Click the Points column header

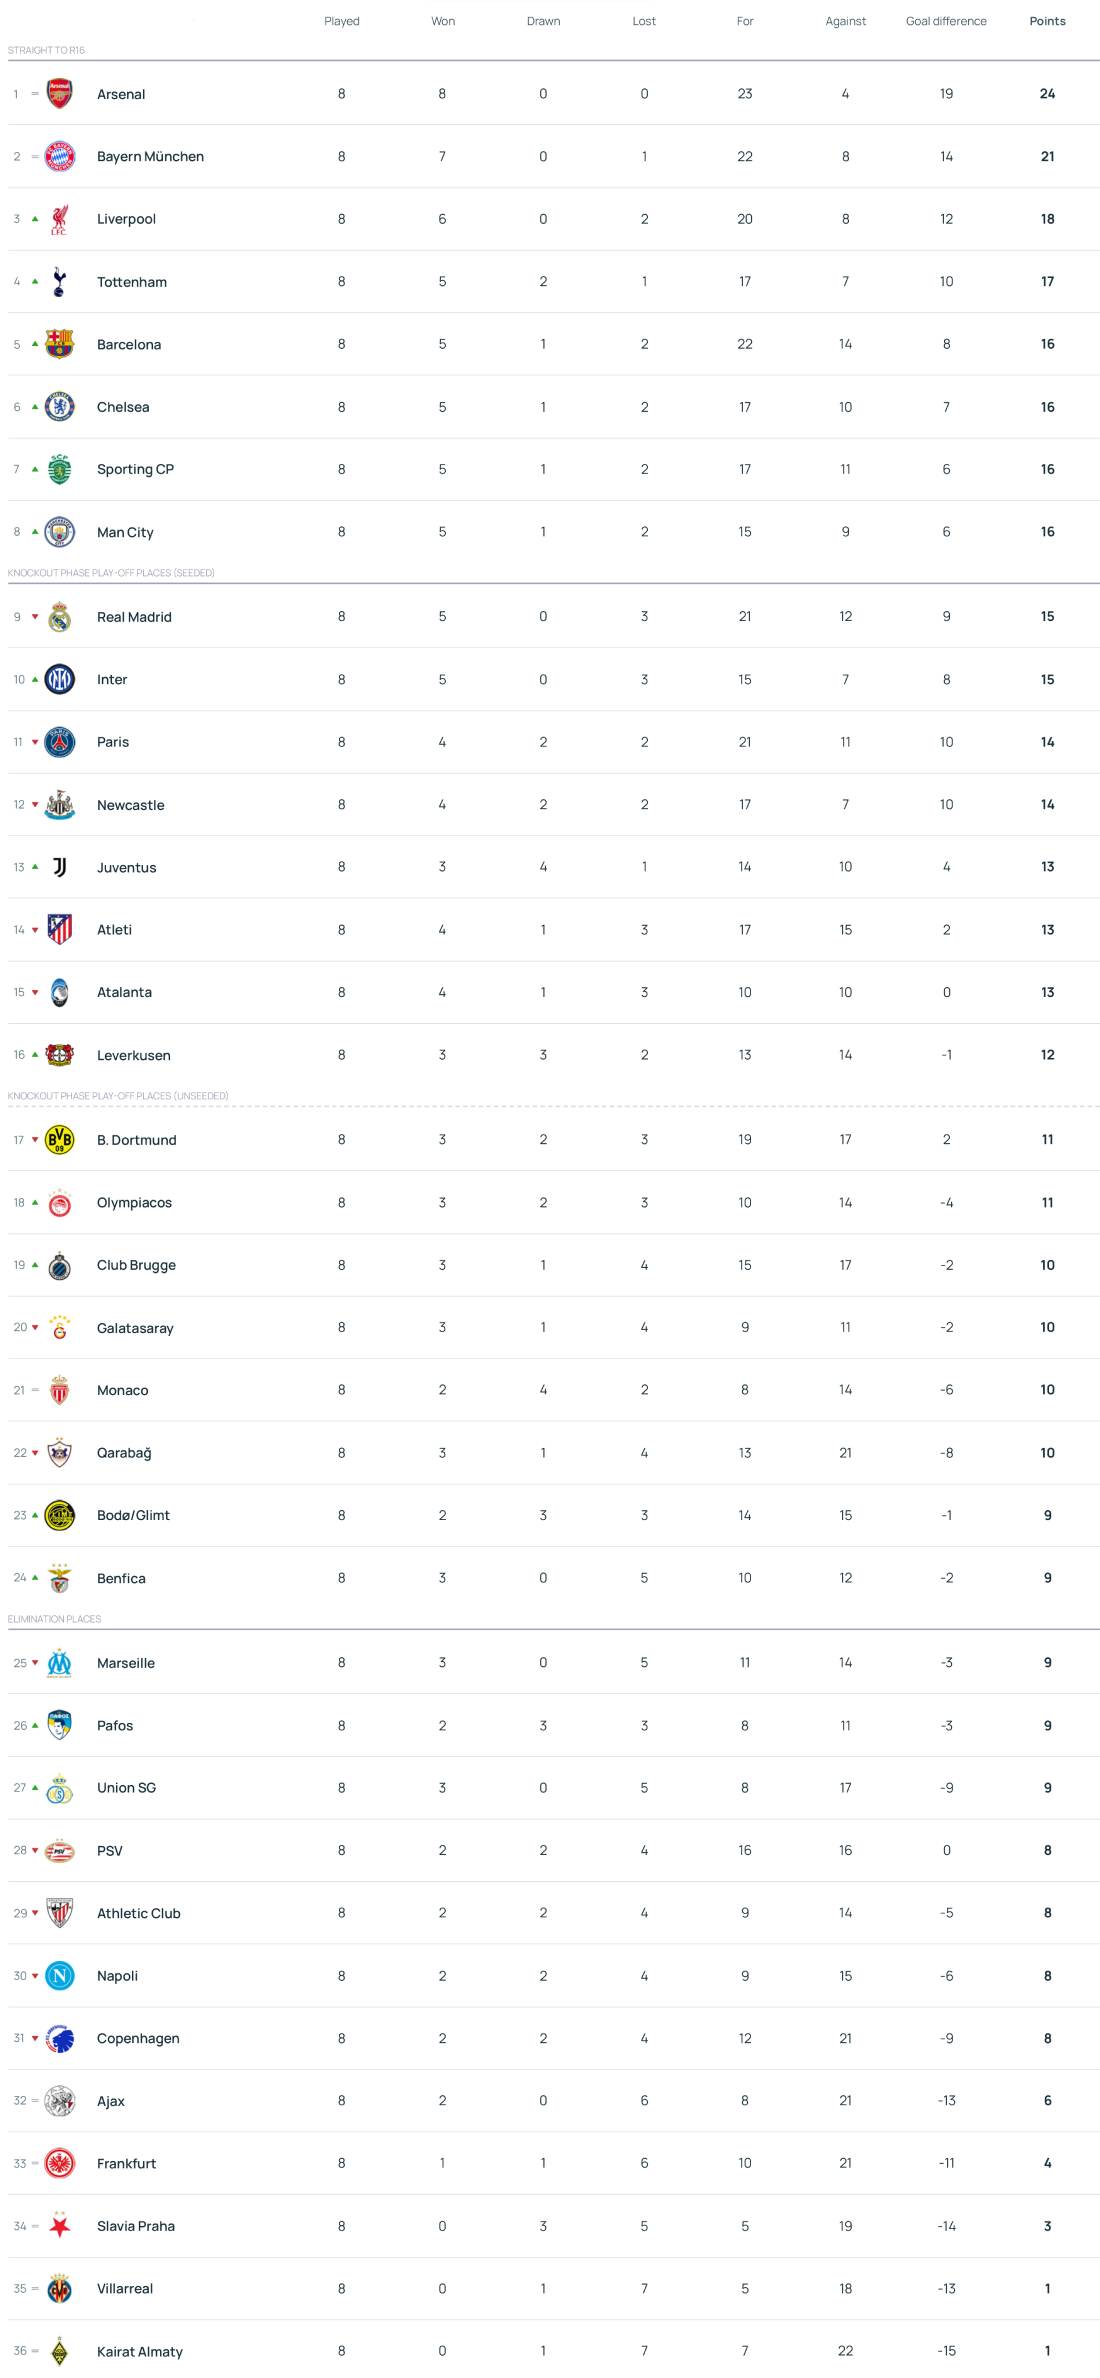coord(1047,21)
